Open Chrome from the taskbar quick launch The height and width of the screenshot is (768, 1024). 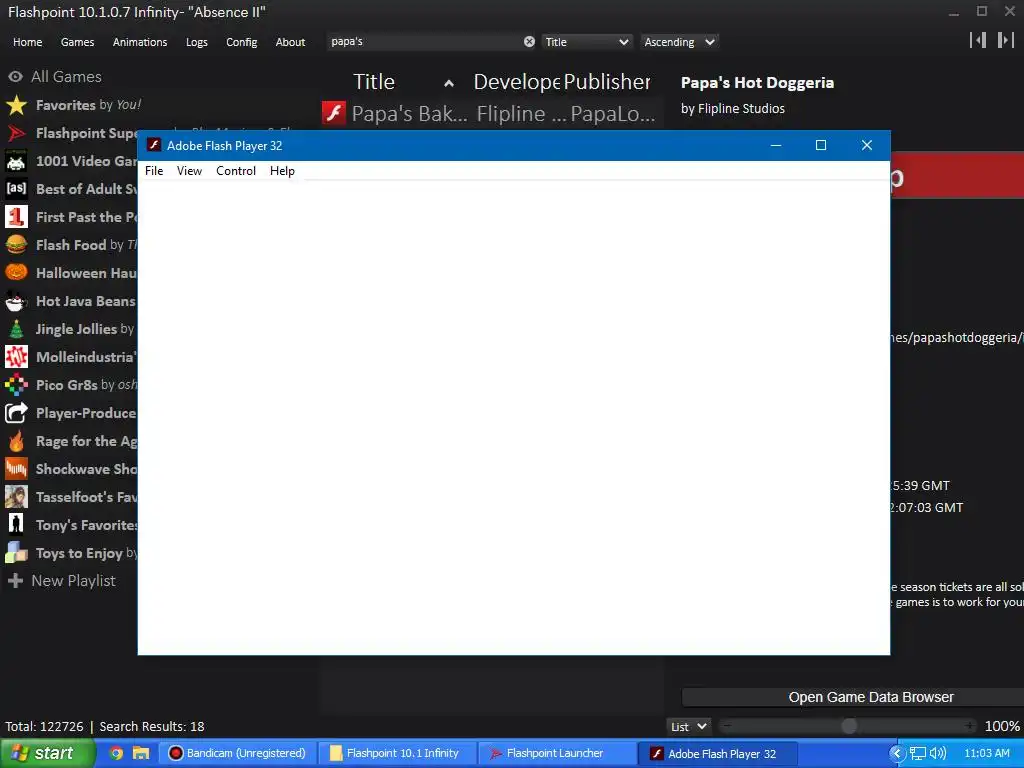116,753
